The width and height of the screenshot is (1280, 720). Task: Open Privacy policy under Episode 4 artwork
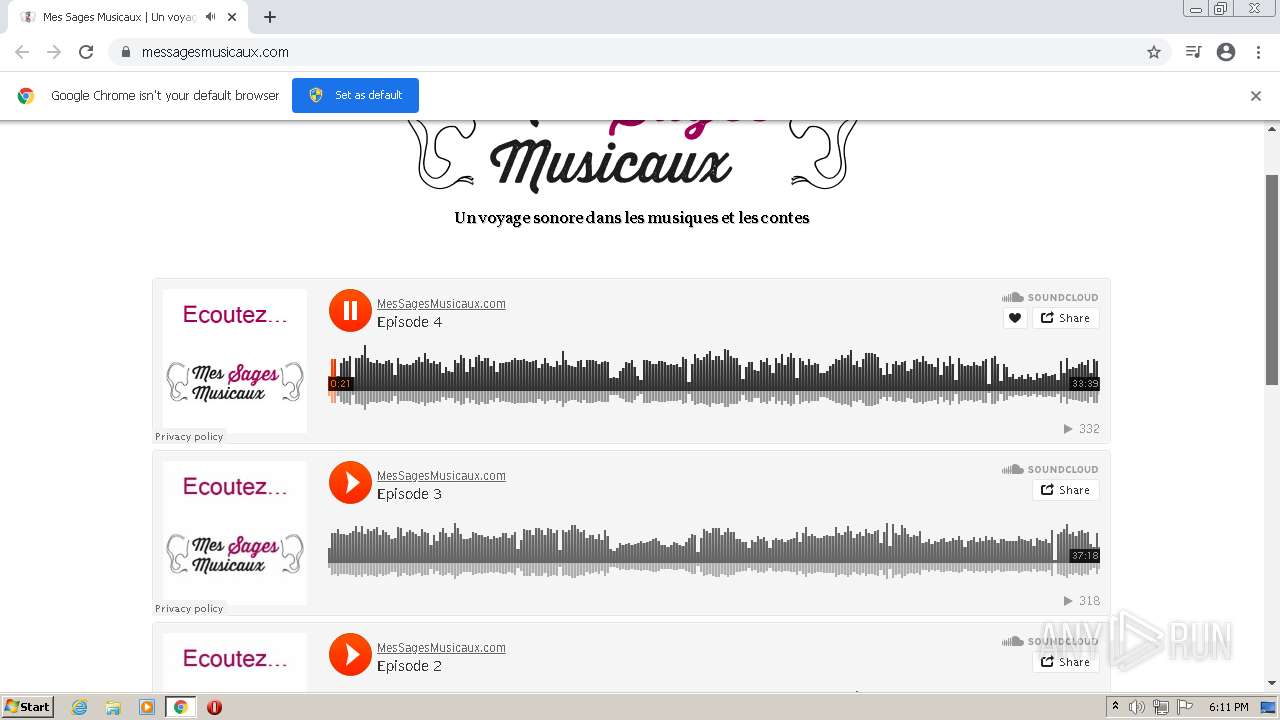pyautogui.click(x=189, y=437)
